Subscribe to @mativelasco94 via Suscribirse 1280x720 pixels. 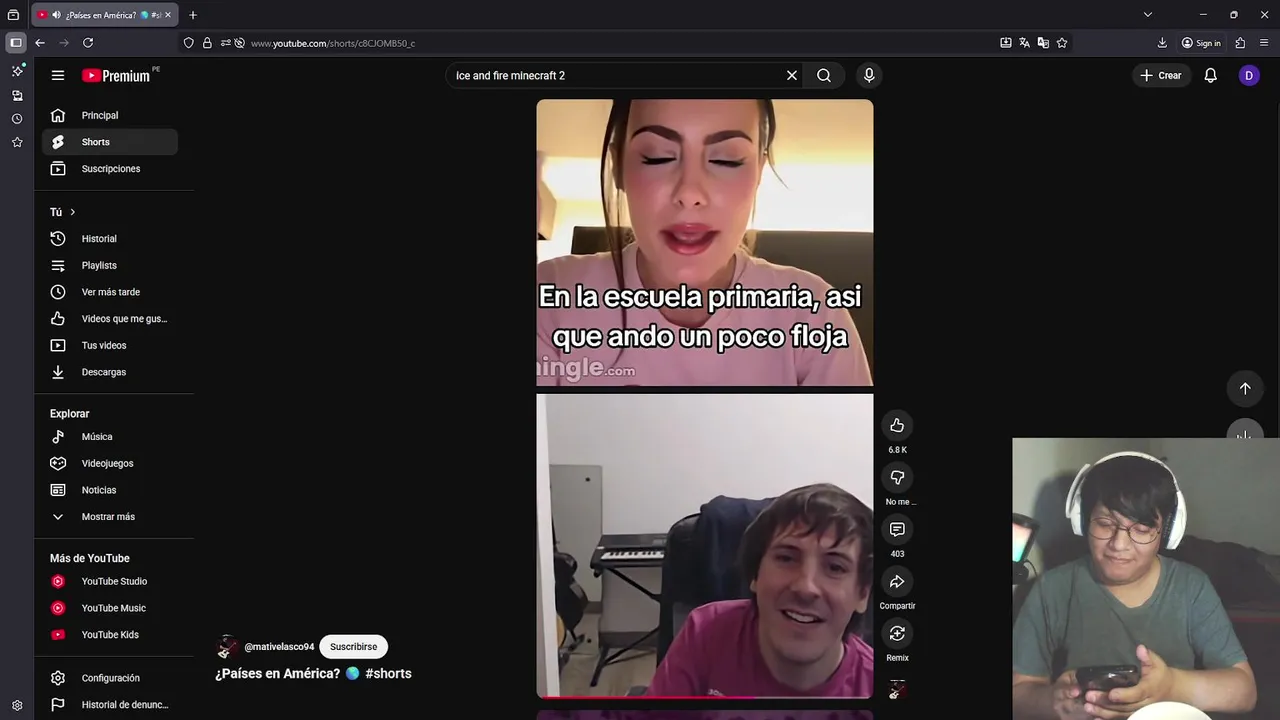(353, 647)
